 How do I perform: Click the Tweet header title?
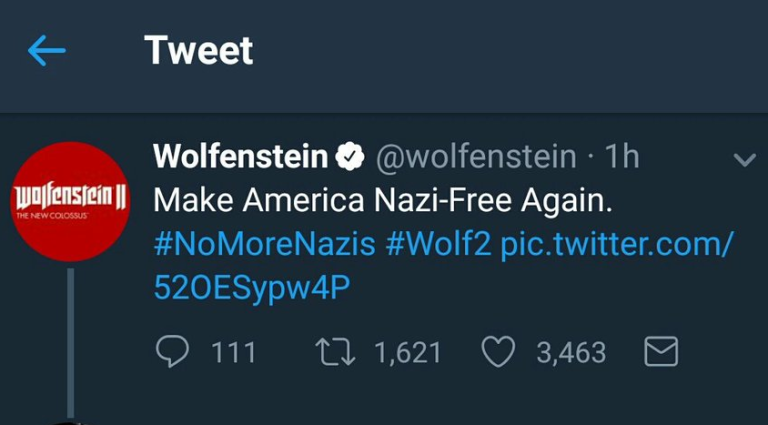tap(198, 50)
